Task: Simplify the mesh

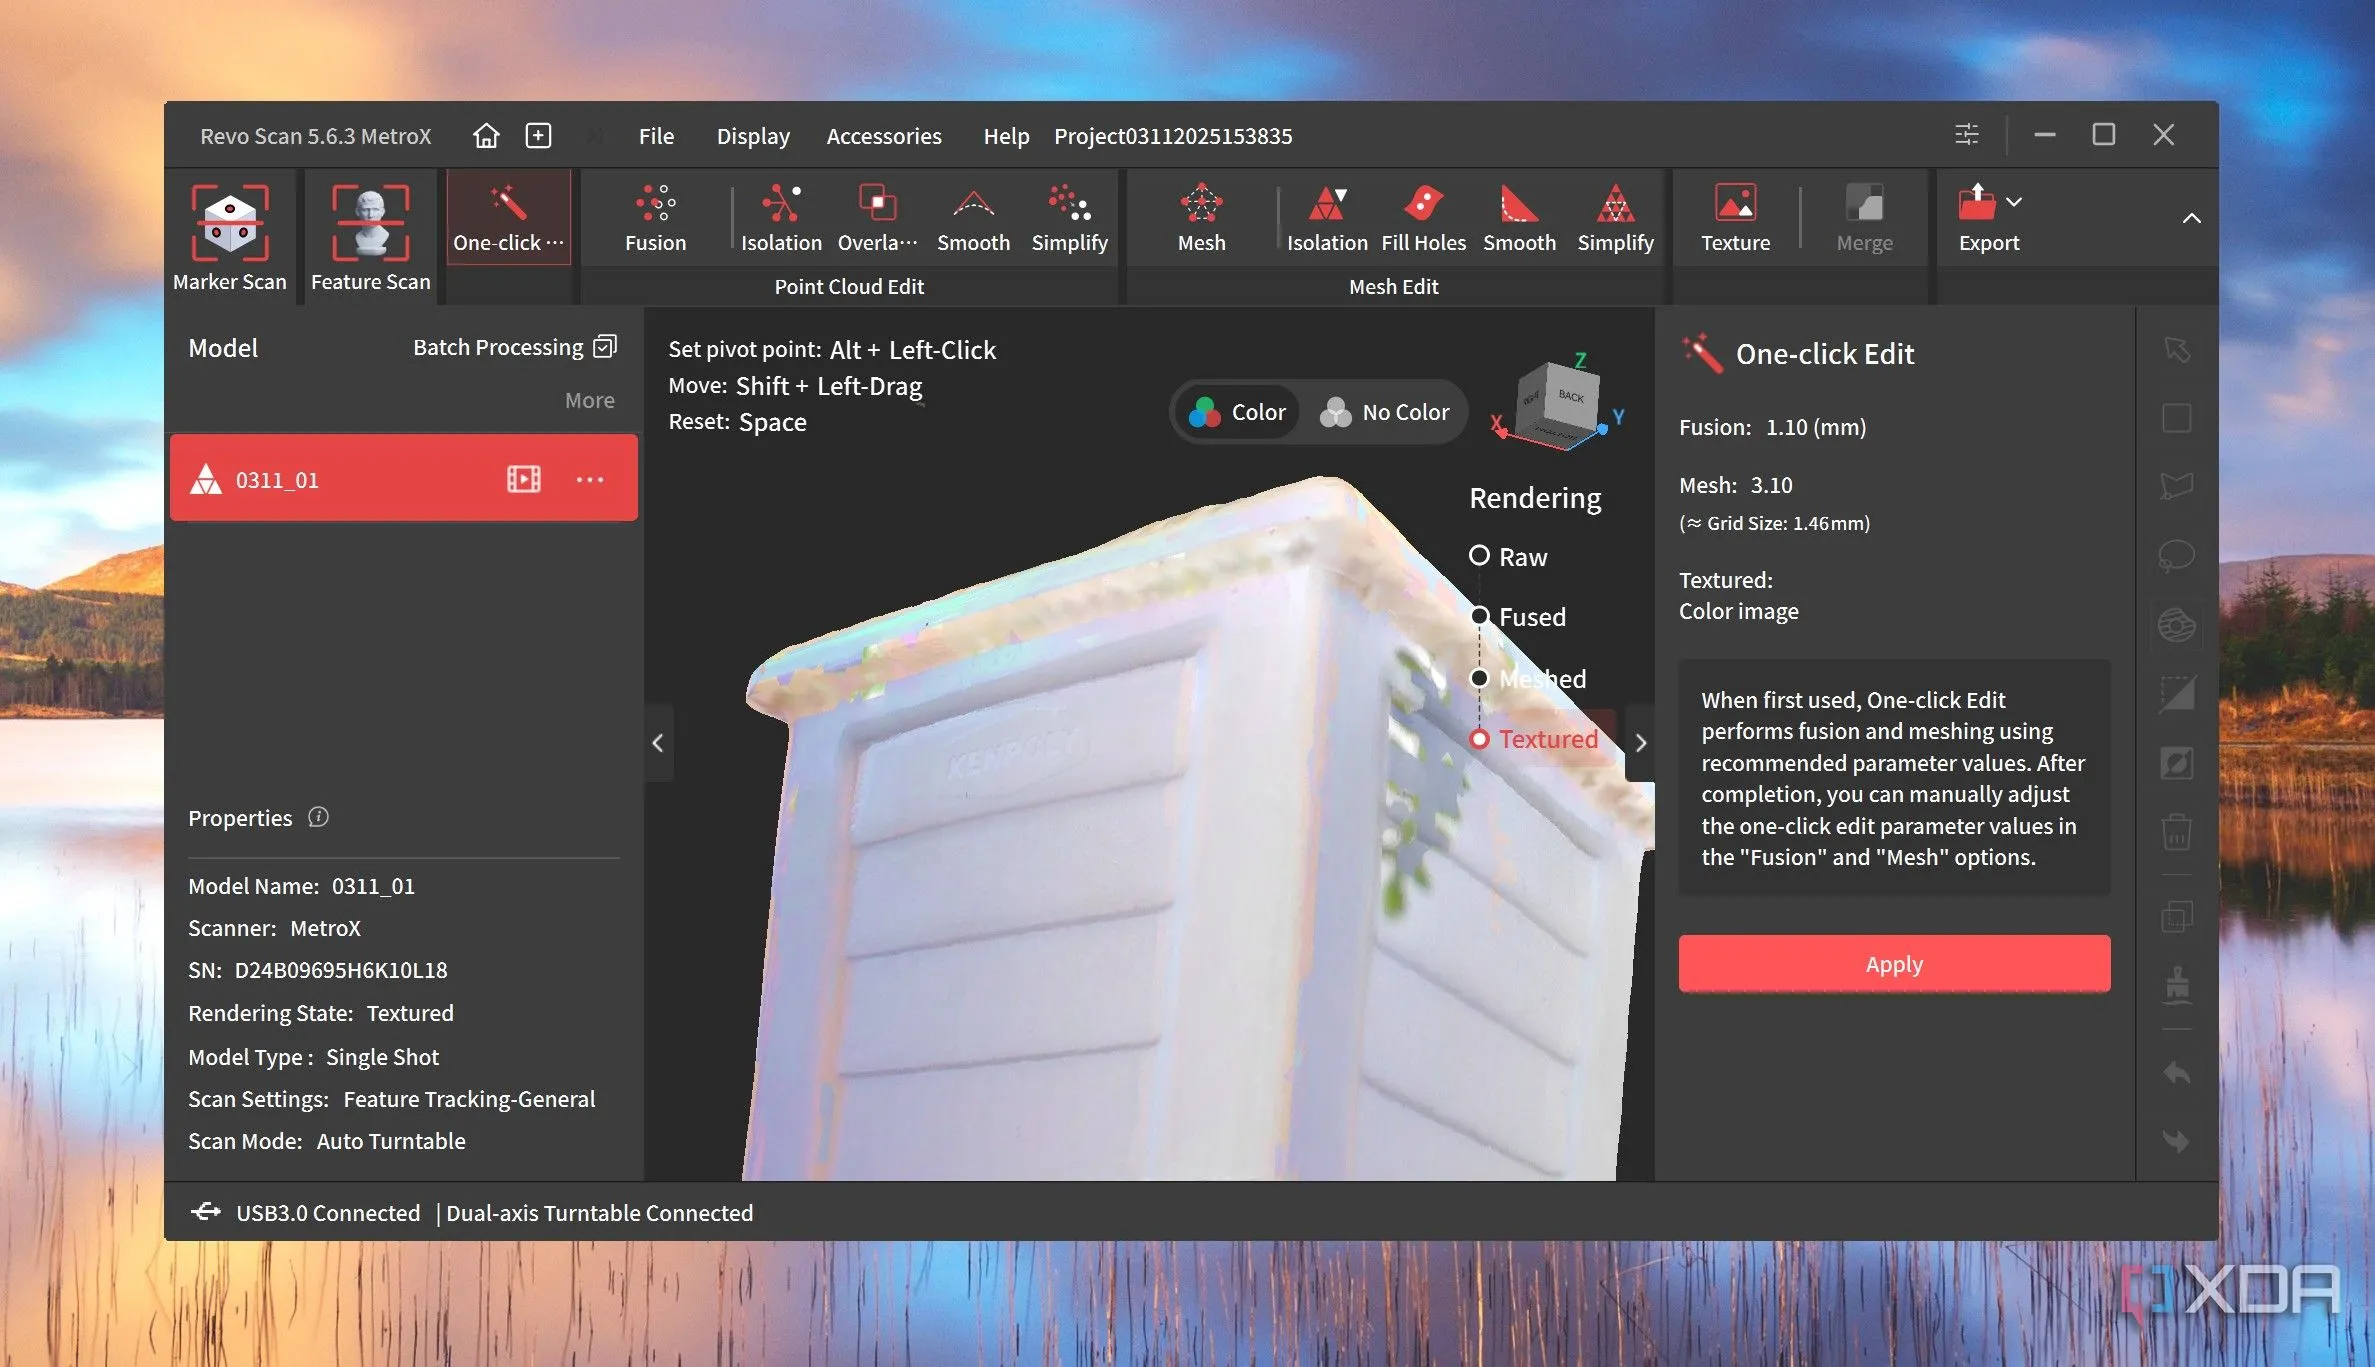Action: 1615,218
